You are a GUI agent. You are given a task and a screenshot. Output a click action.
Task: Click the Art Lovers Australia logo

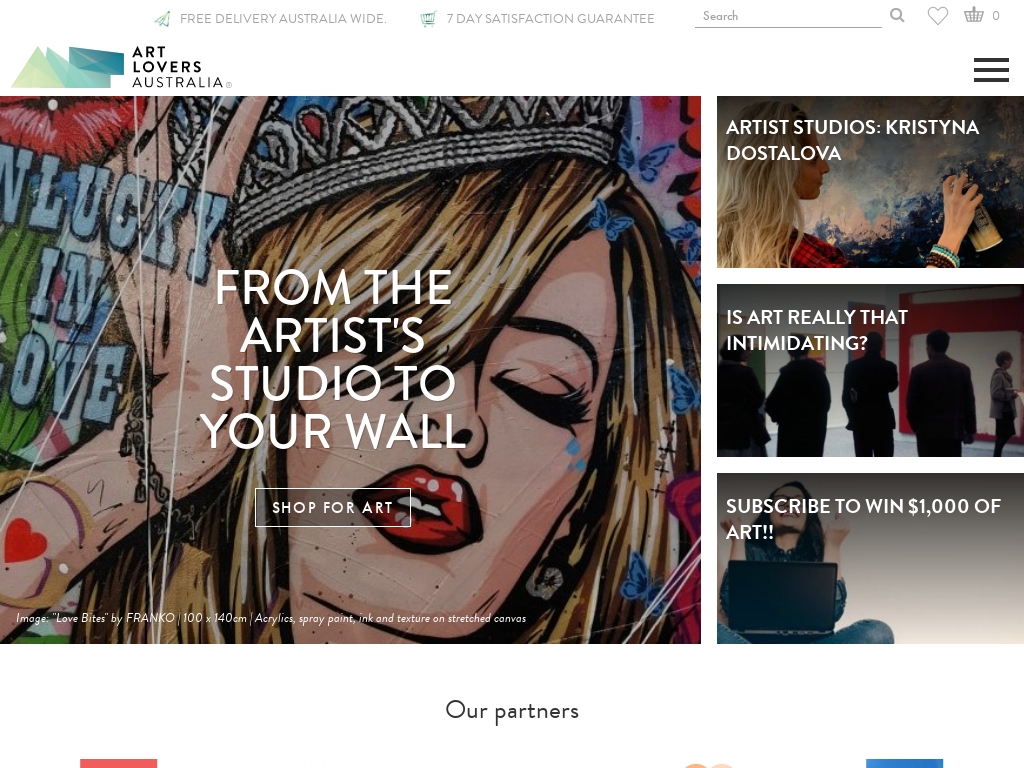(121, 67)
